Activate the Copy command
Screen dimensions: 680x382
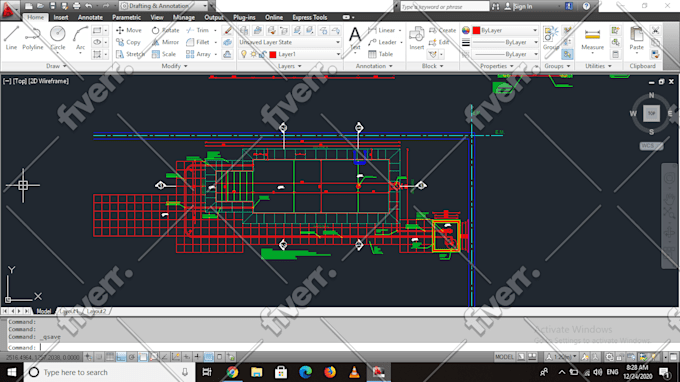pos(128,42)
